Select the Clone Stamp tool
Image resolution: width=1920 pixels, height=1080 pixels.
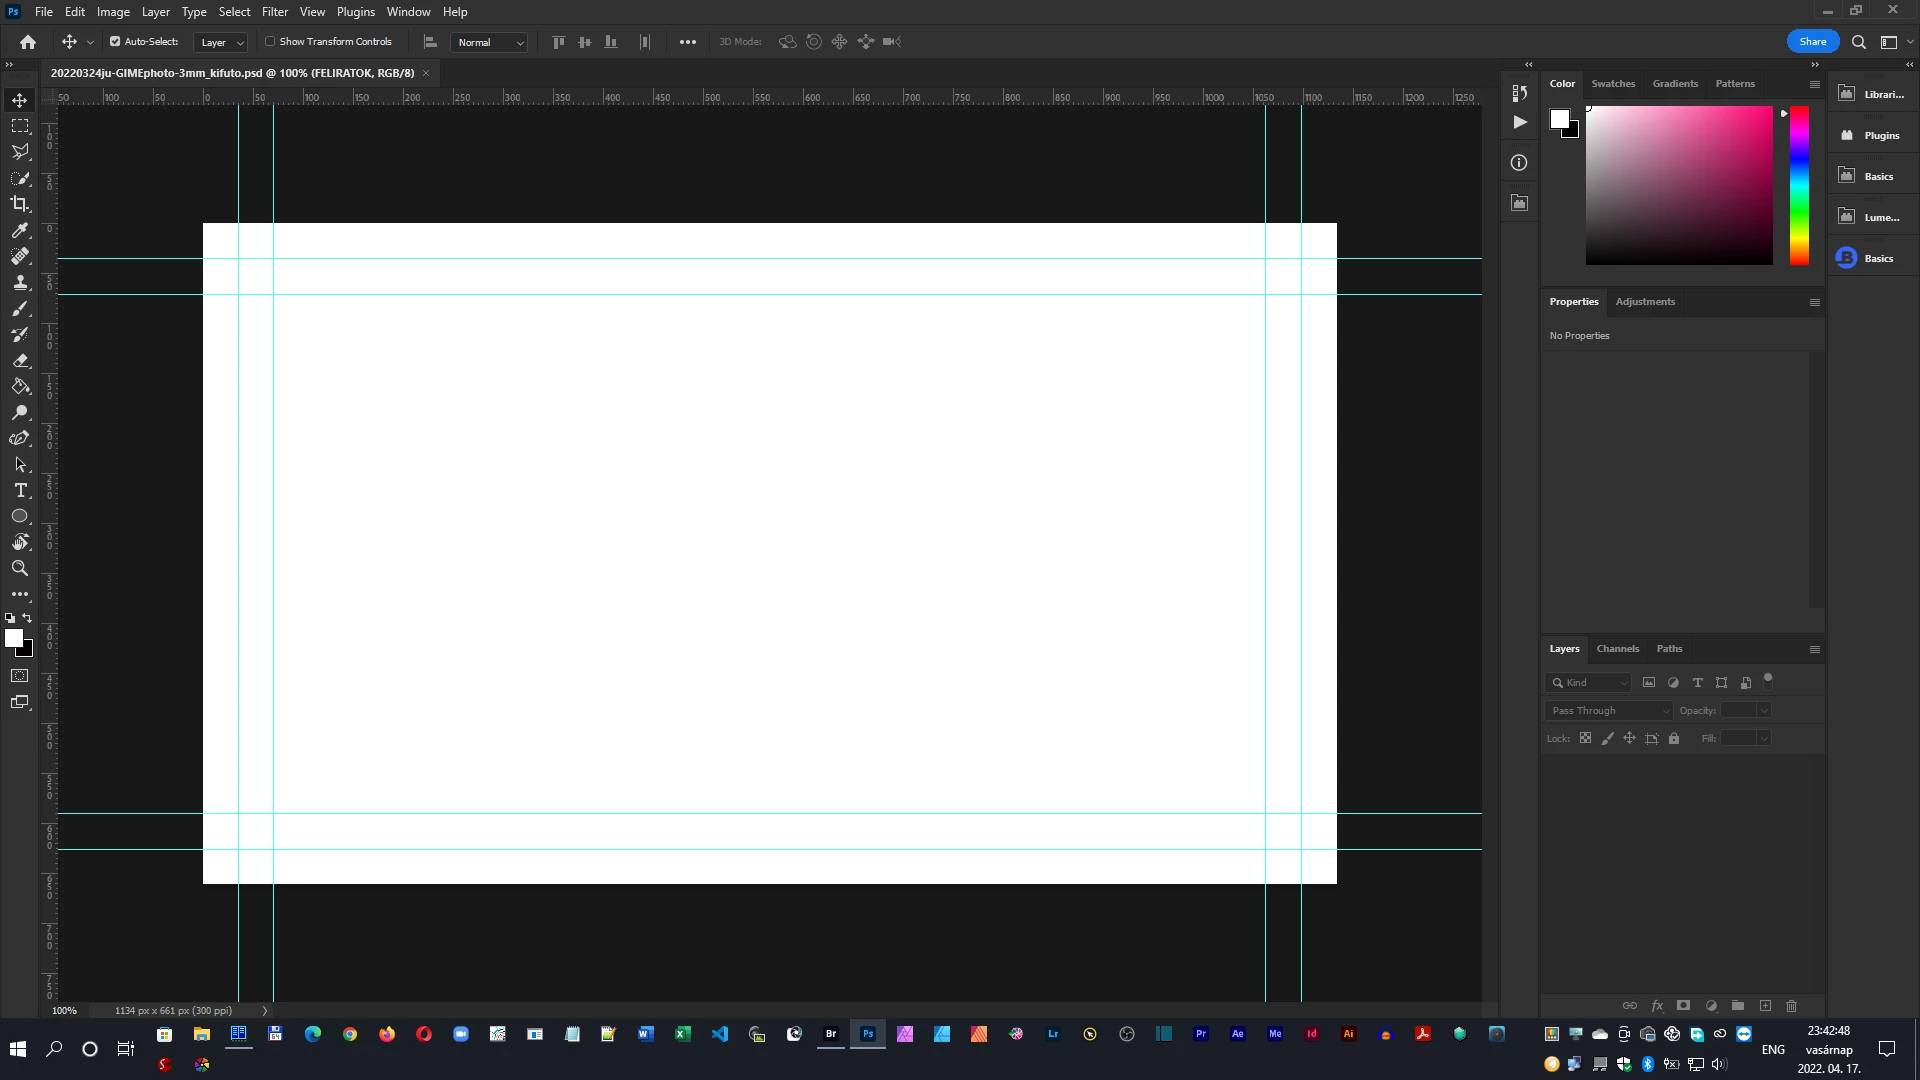tap(20, 283)
